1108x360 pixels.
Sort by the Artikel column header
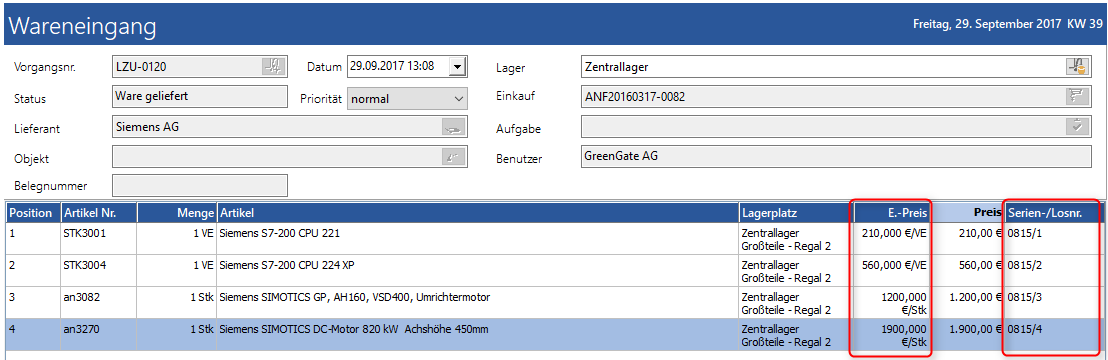(478, 213)
